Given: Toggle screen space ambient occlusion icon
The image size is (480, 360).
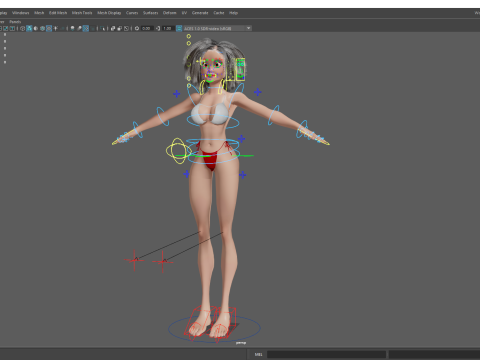Looking at the screenshot, I should [x=72, y=28].
